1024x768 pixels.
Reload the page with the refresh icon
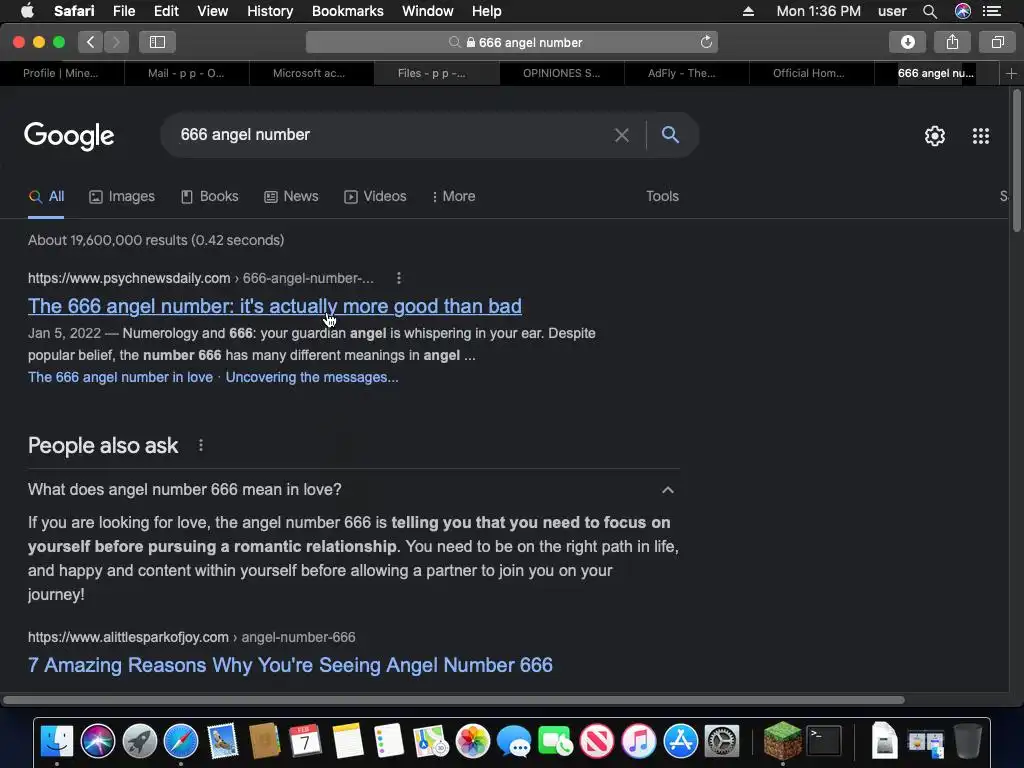point(706,42)
